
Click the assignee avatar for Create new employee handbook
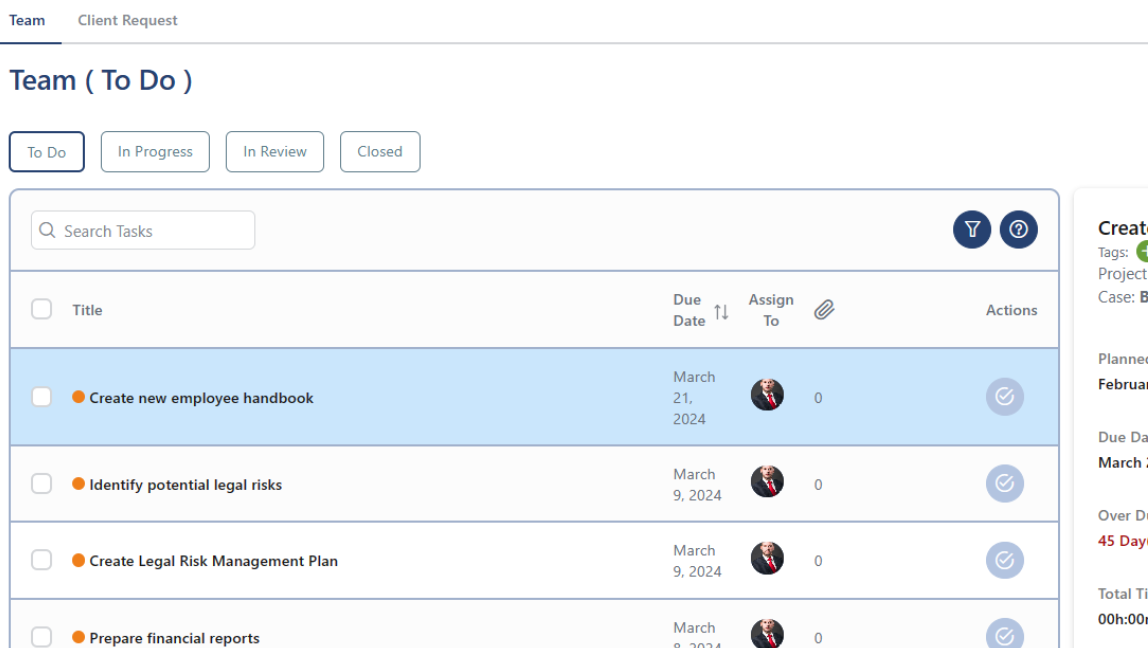[x=766, y=396]
